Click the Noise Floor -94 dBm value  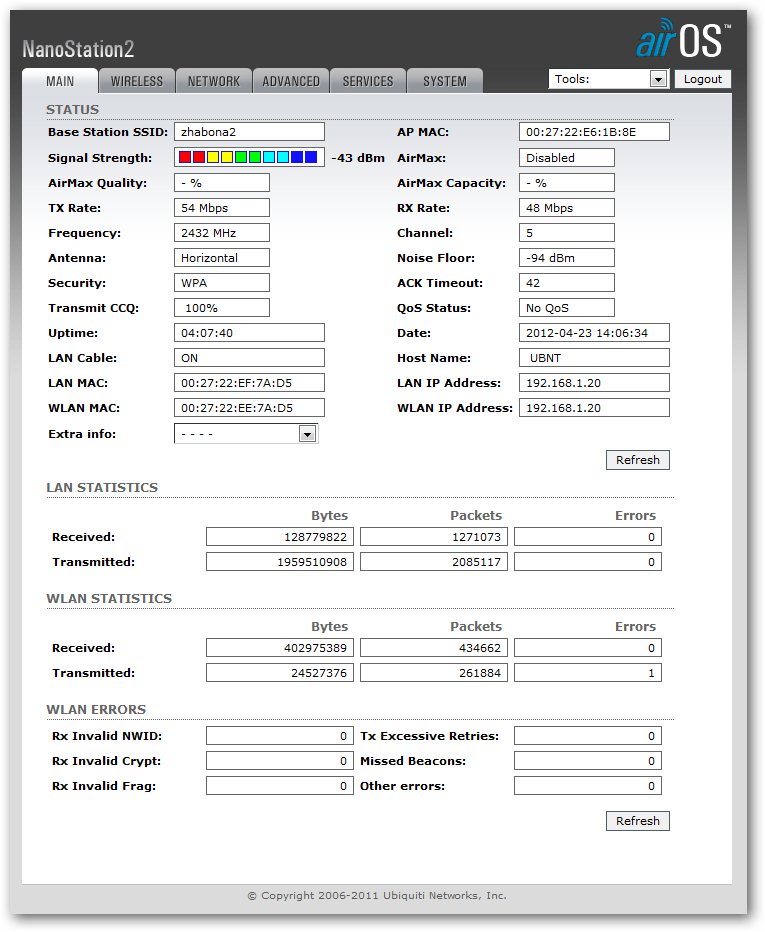566,258
